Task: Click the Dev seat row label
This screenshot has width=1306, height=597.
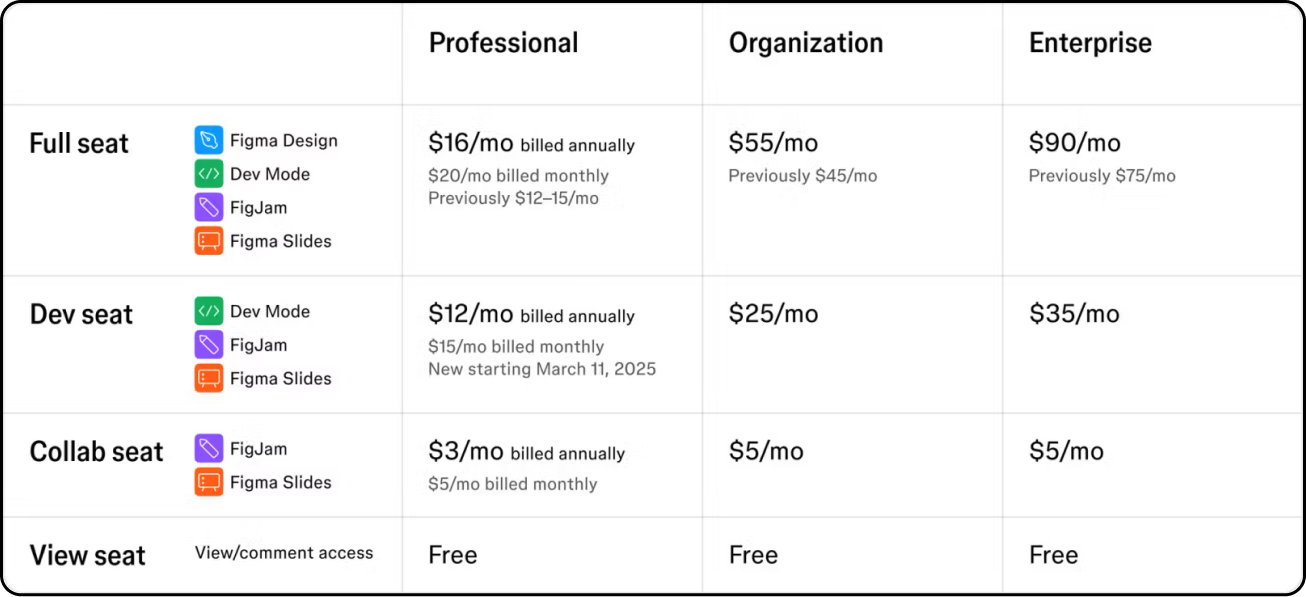Action: 81,315
